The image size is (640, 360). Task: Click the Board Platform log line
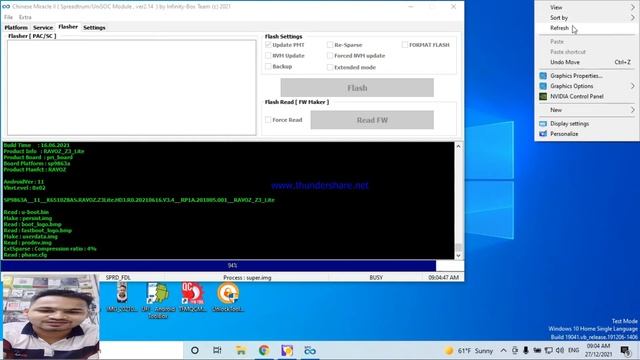coord(37,163)
